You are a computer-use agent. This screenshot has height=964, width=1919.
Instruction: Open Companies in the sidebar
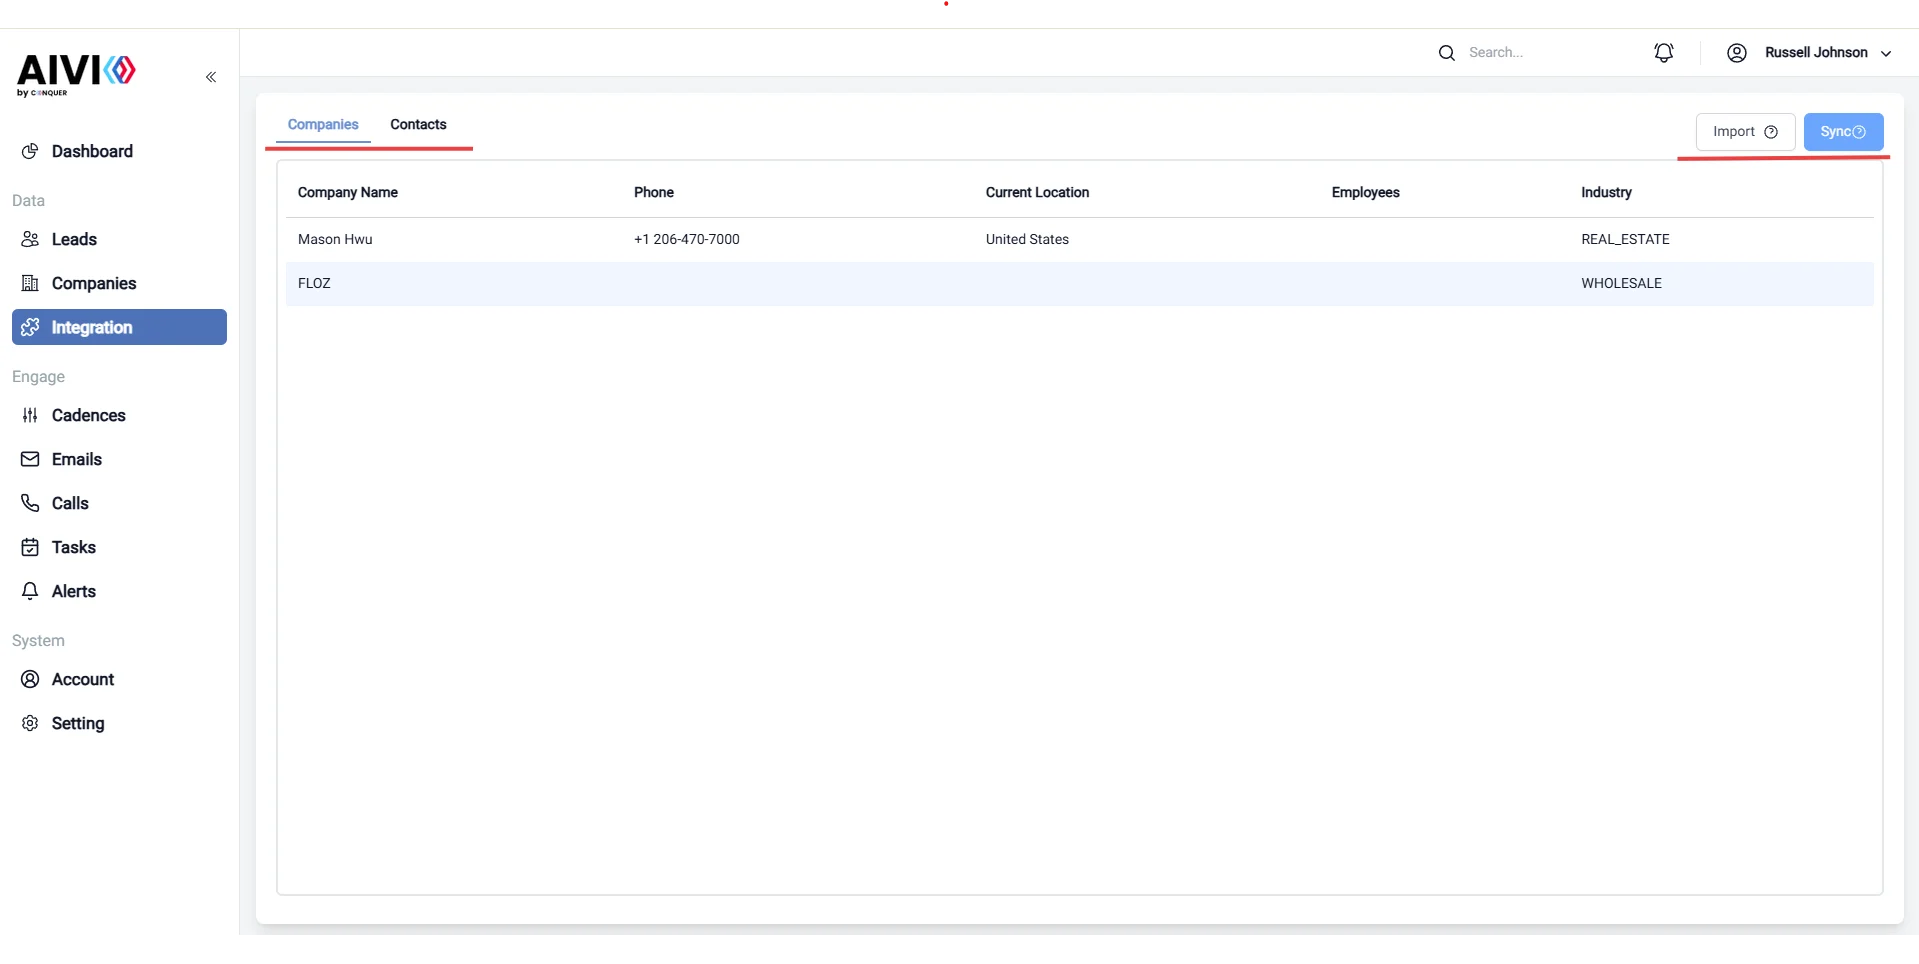(119, 283)
